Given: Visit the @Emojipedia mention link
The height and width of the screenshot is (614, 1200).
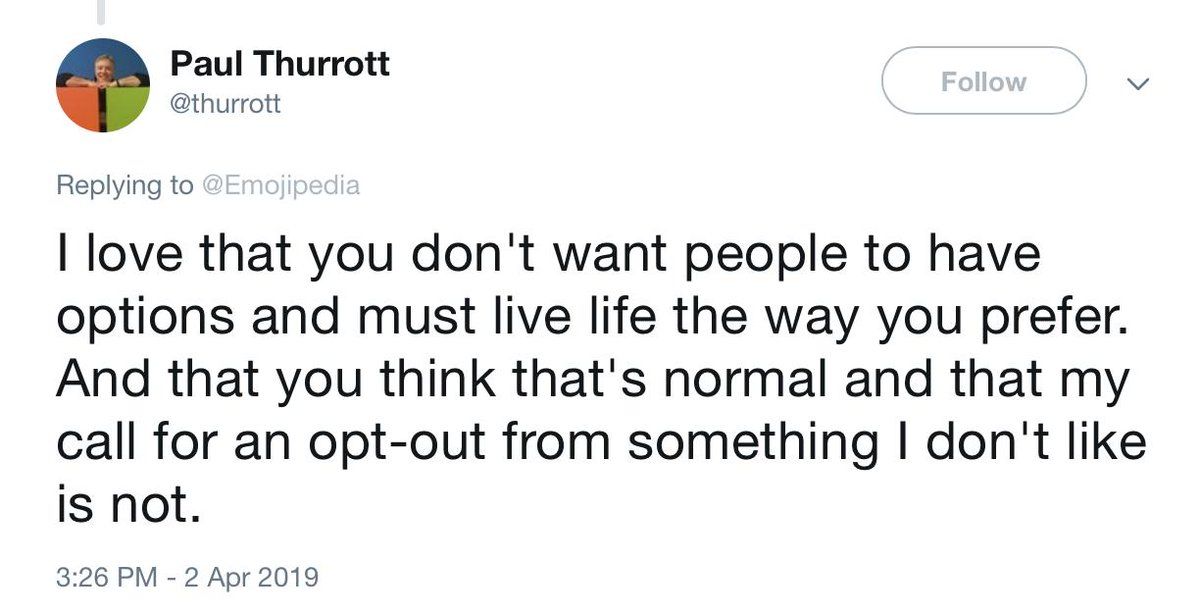Looking at the screenshot, I should click(x=280, y=186).
